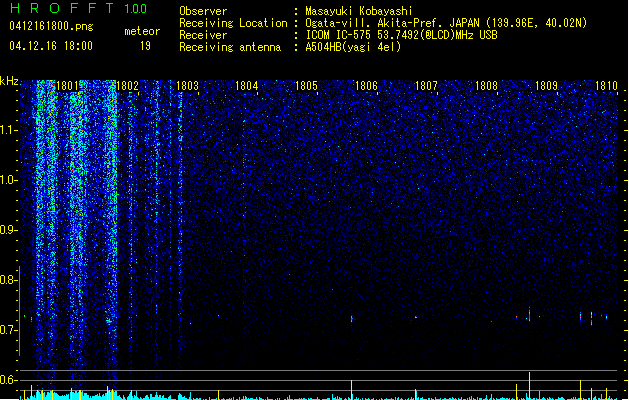Click the 'Observer' field label
The width and height of the screenshot is (629, 400).
point(203,11)
